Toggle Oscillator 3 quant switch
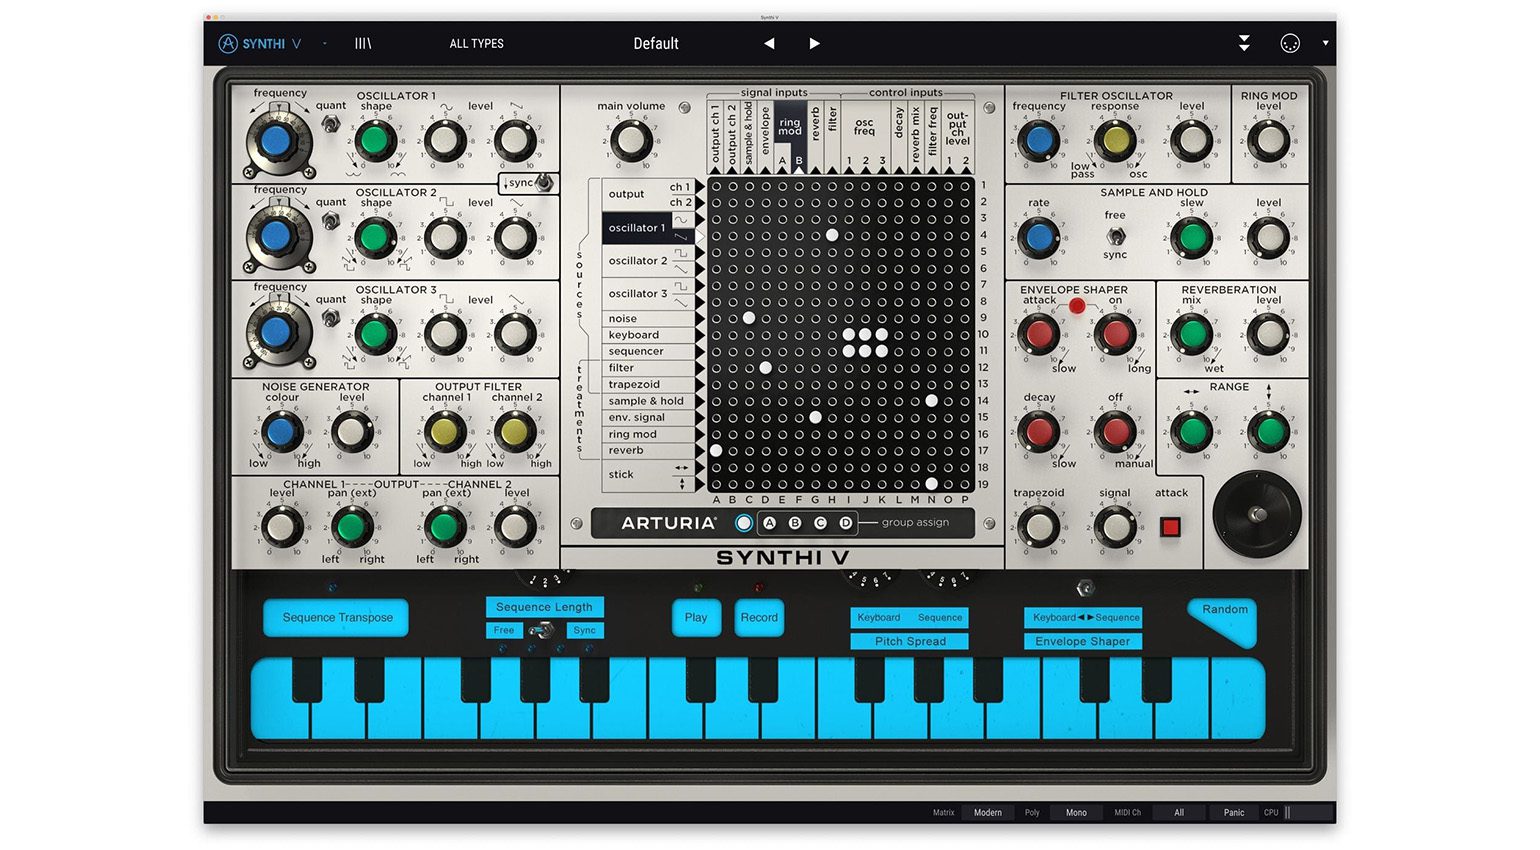 coord(330,318)
